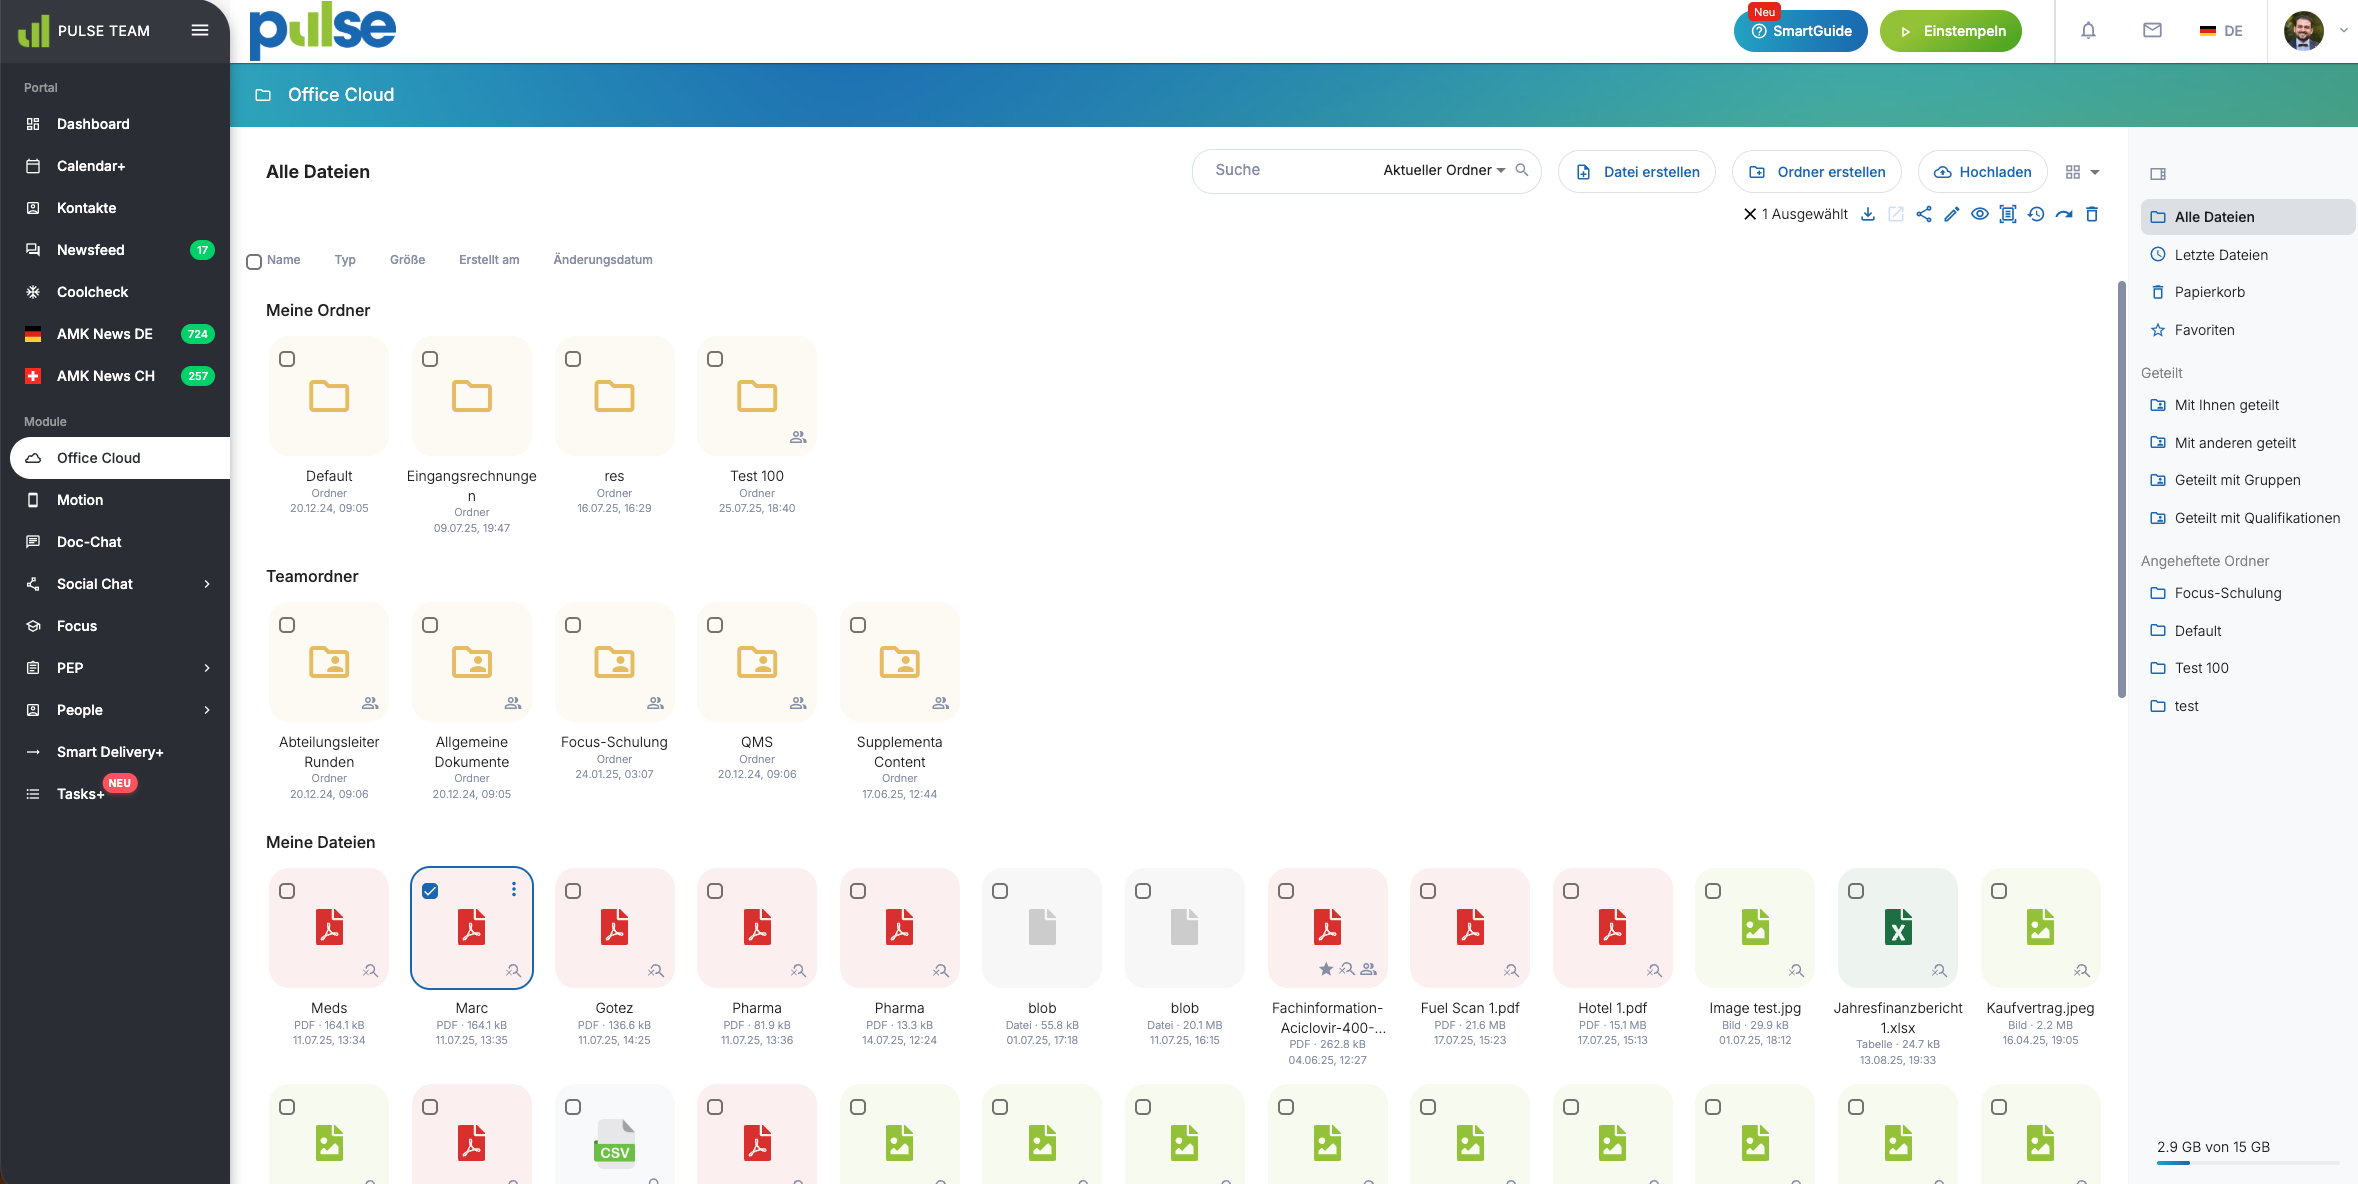Open the notifications bell
The height and width of the screenshot is (1184, 2358).
tap(2088, 31)
